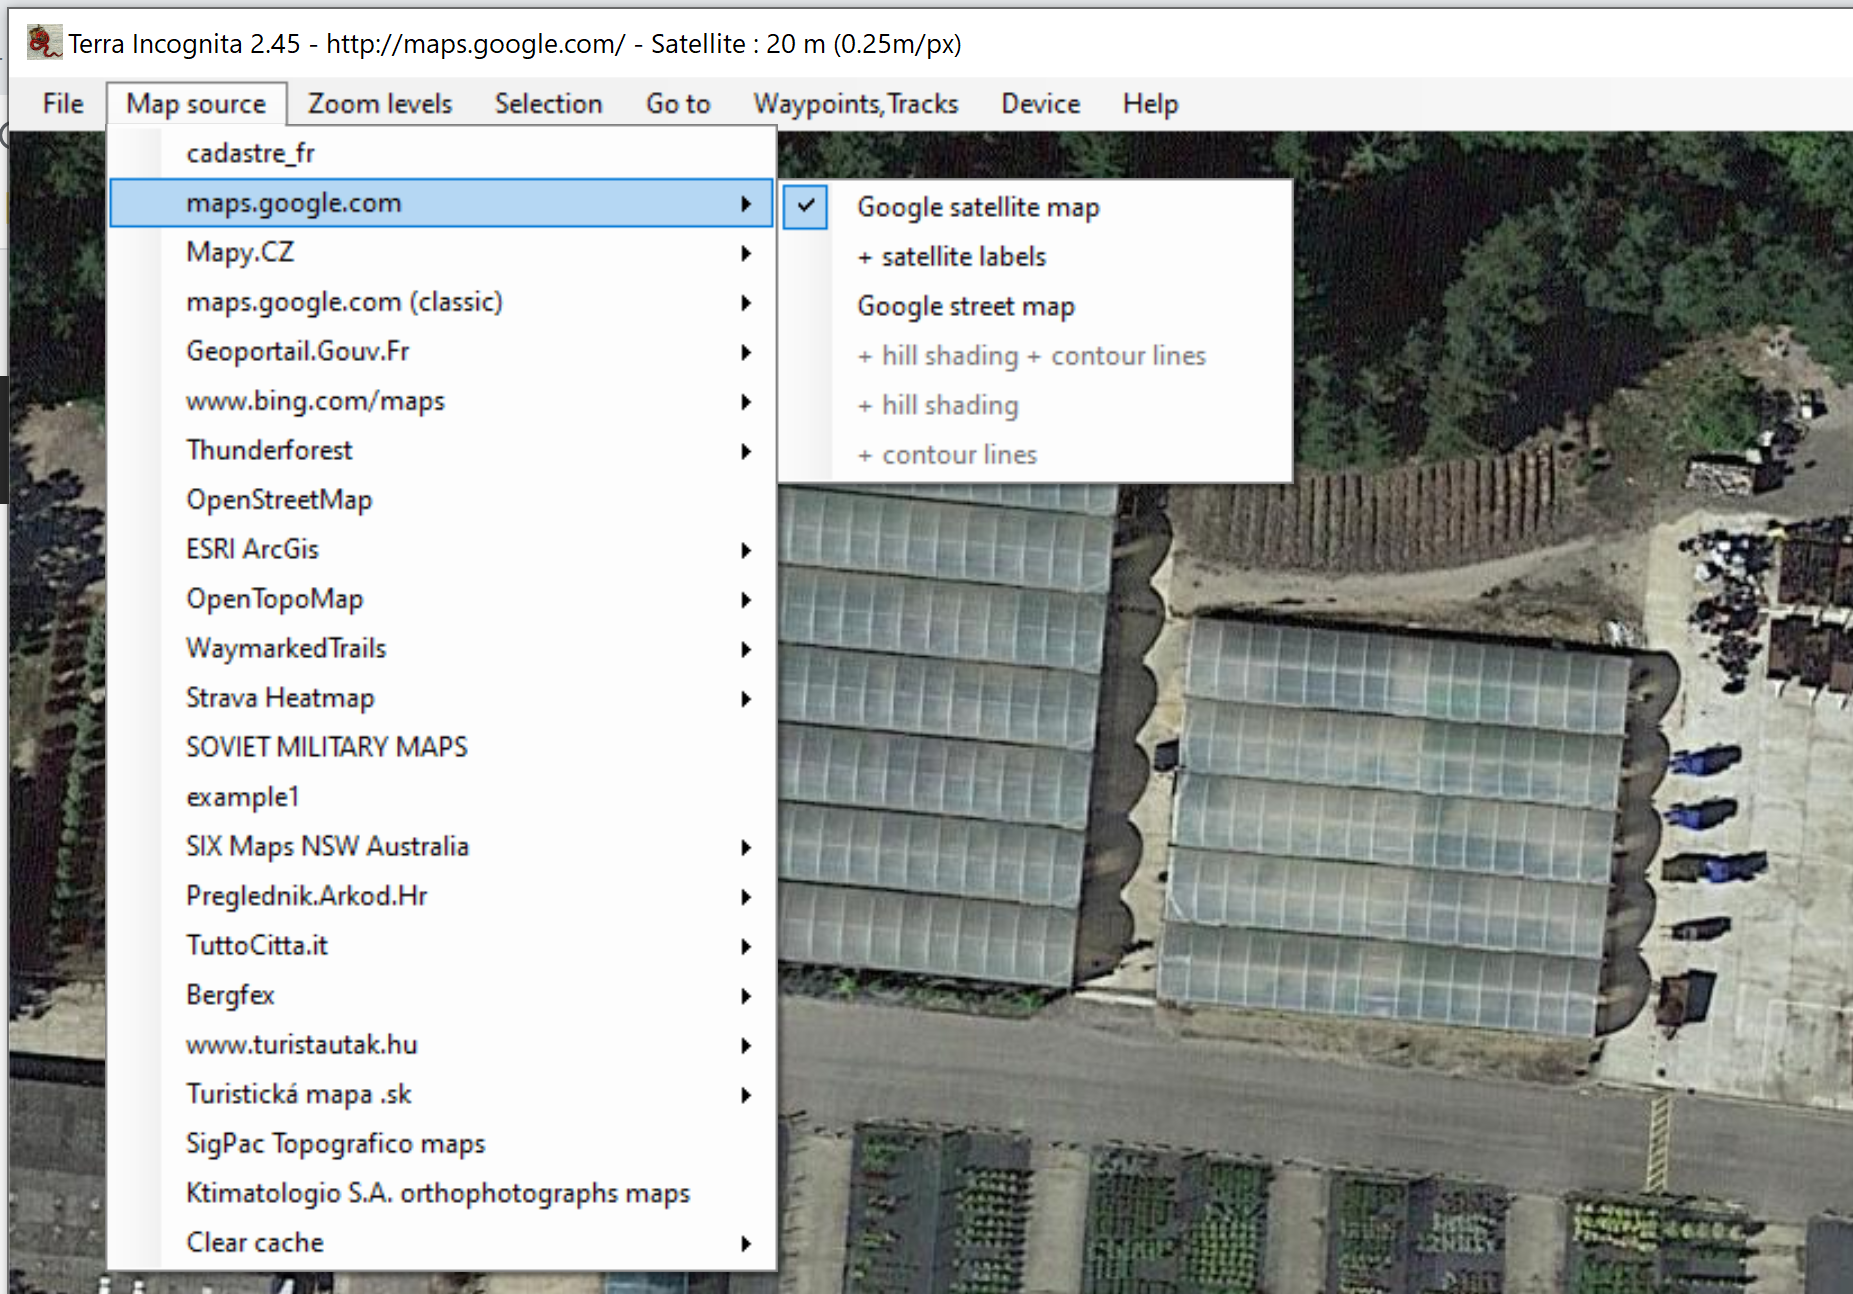The image size is (1853, 1294).
Task: Expand the Strava Heatmap submenu arrow
Action: [x=746, y=698]
